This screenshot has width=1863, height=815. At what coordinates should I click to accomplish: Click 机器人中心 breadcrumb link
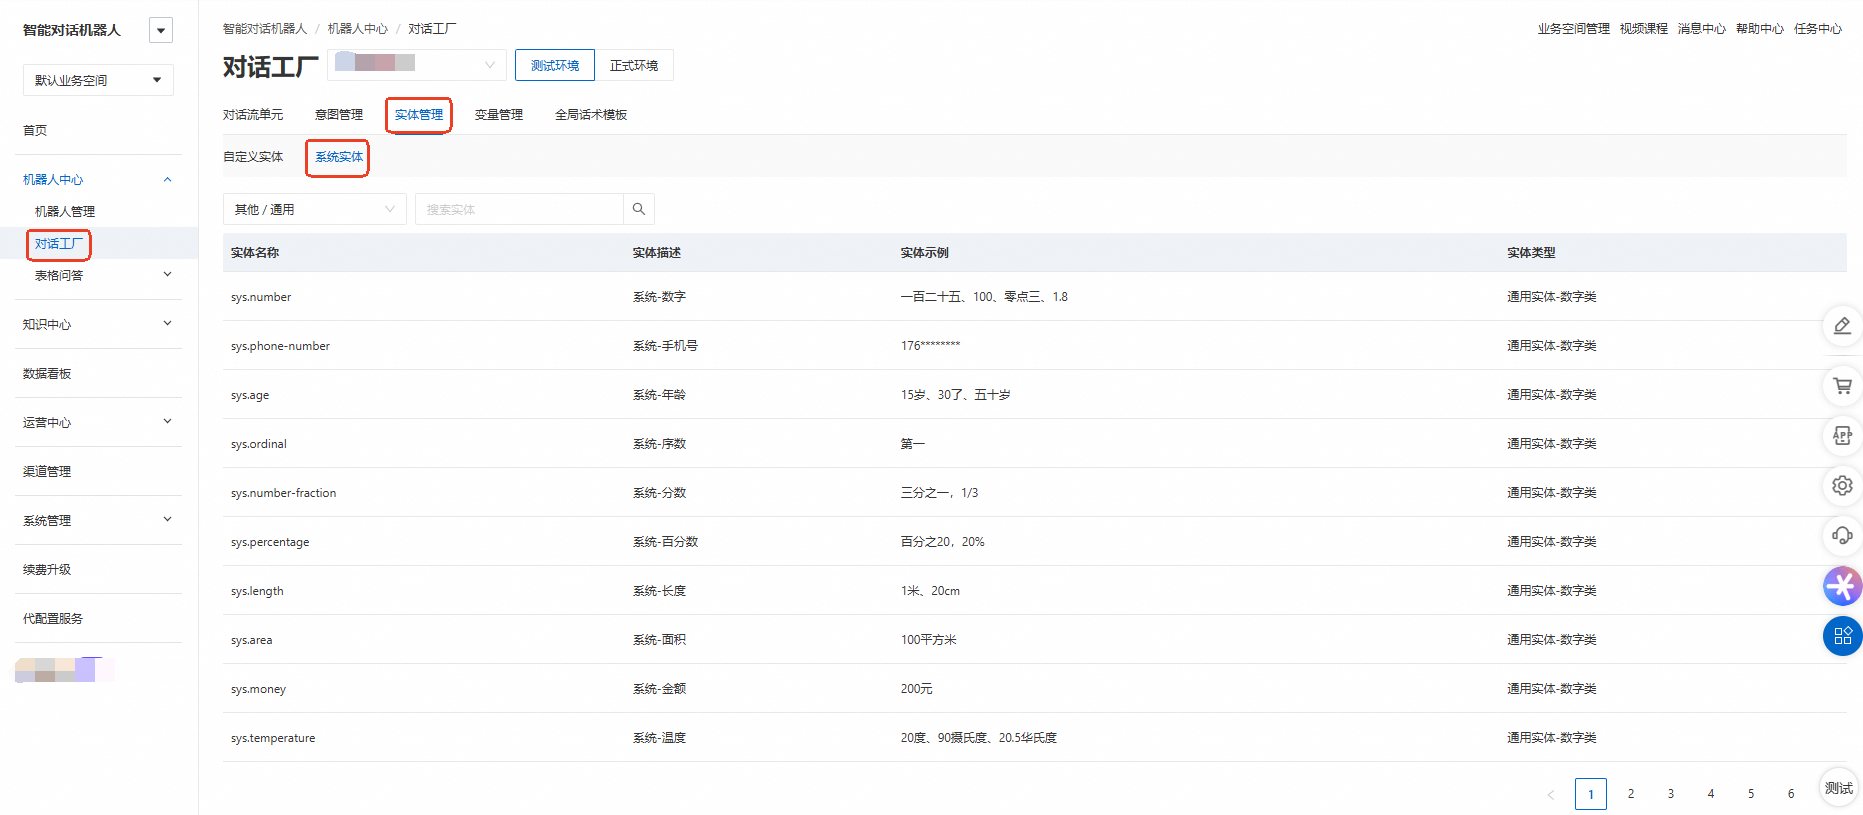358,29
